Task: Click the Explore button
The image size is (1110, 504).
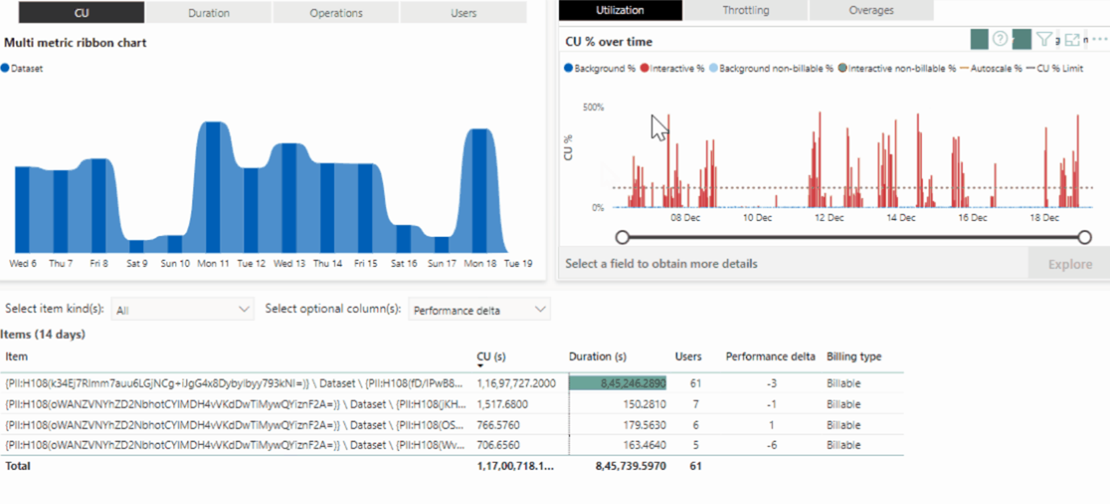Action: click(x=1069, y=264)
